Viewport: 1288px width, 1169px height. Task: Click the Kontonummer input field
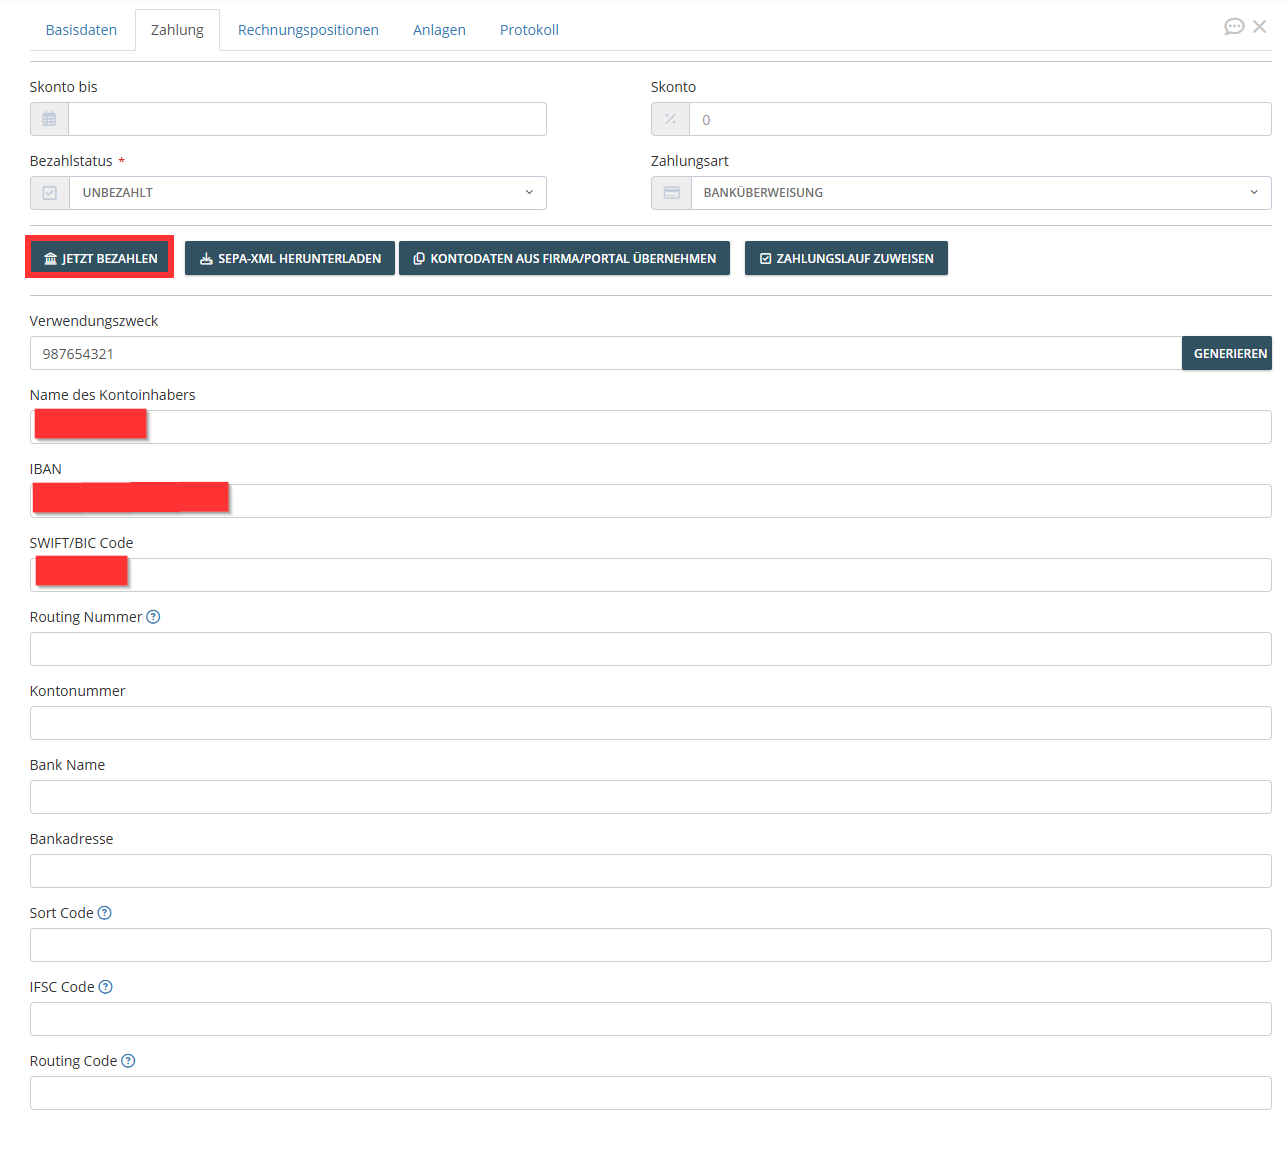tap(651, 723)
